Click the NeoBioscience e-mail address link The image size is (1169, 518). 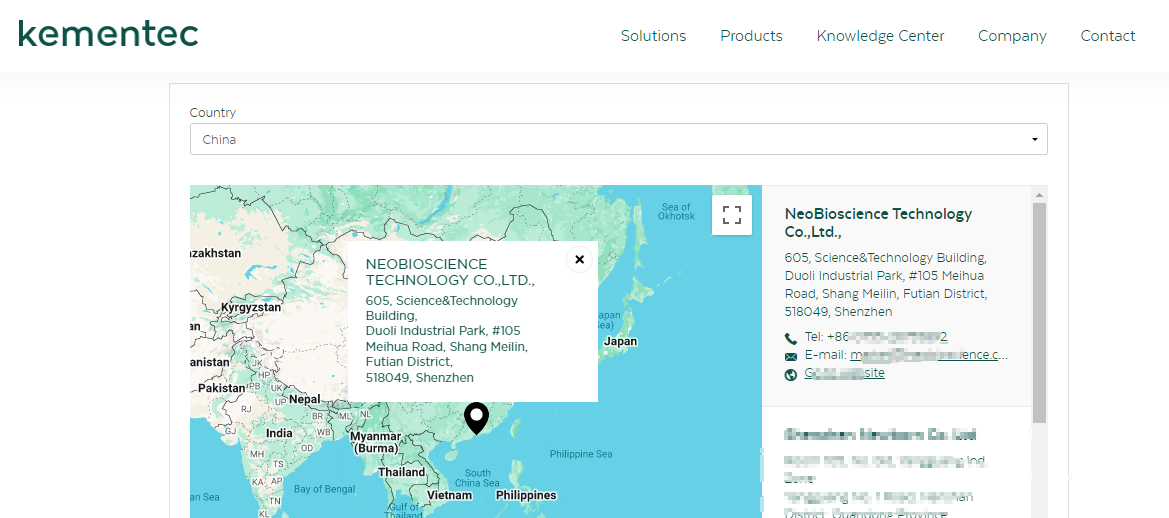point(929,355)
